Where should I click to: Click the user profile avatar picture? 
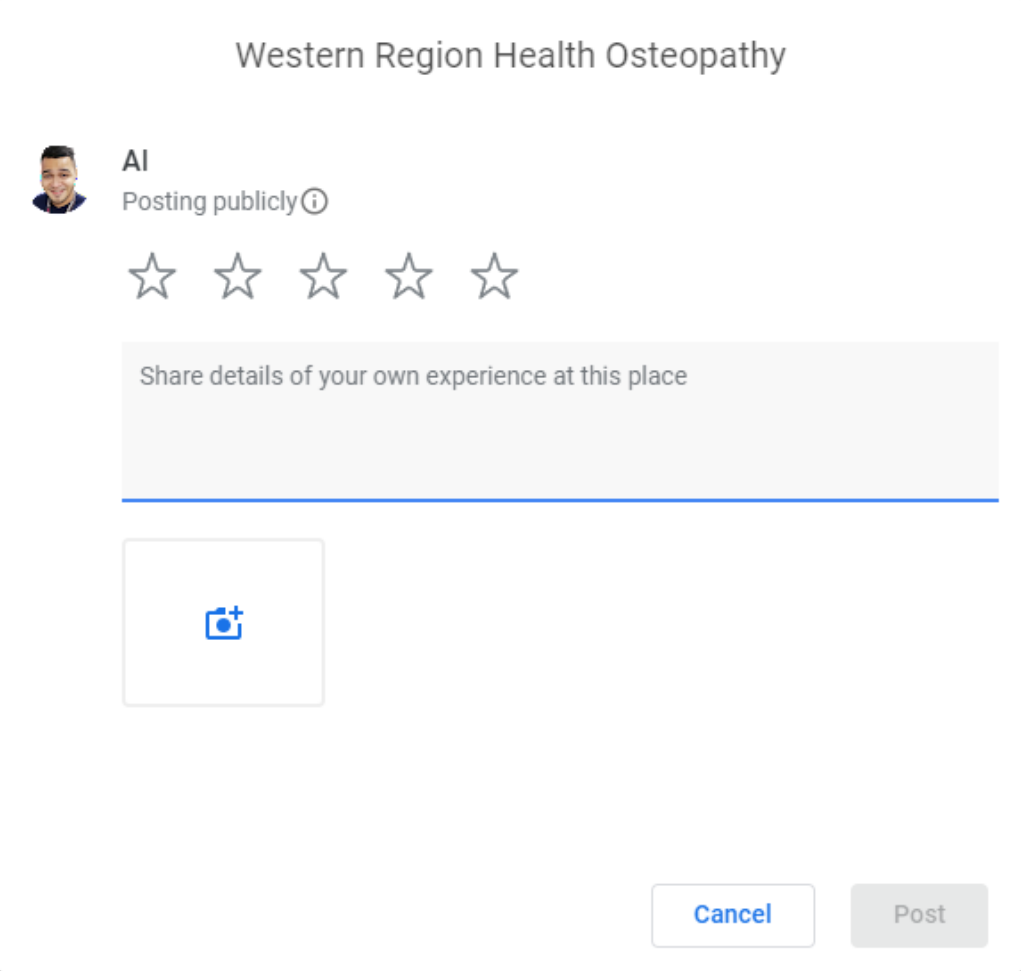click(59, 180)
